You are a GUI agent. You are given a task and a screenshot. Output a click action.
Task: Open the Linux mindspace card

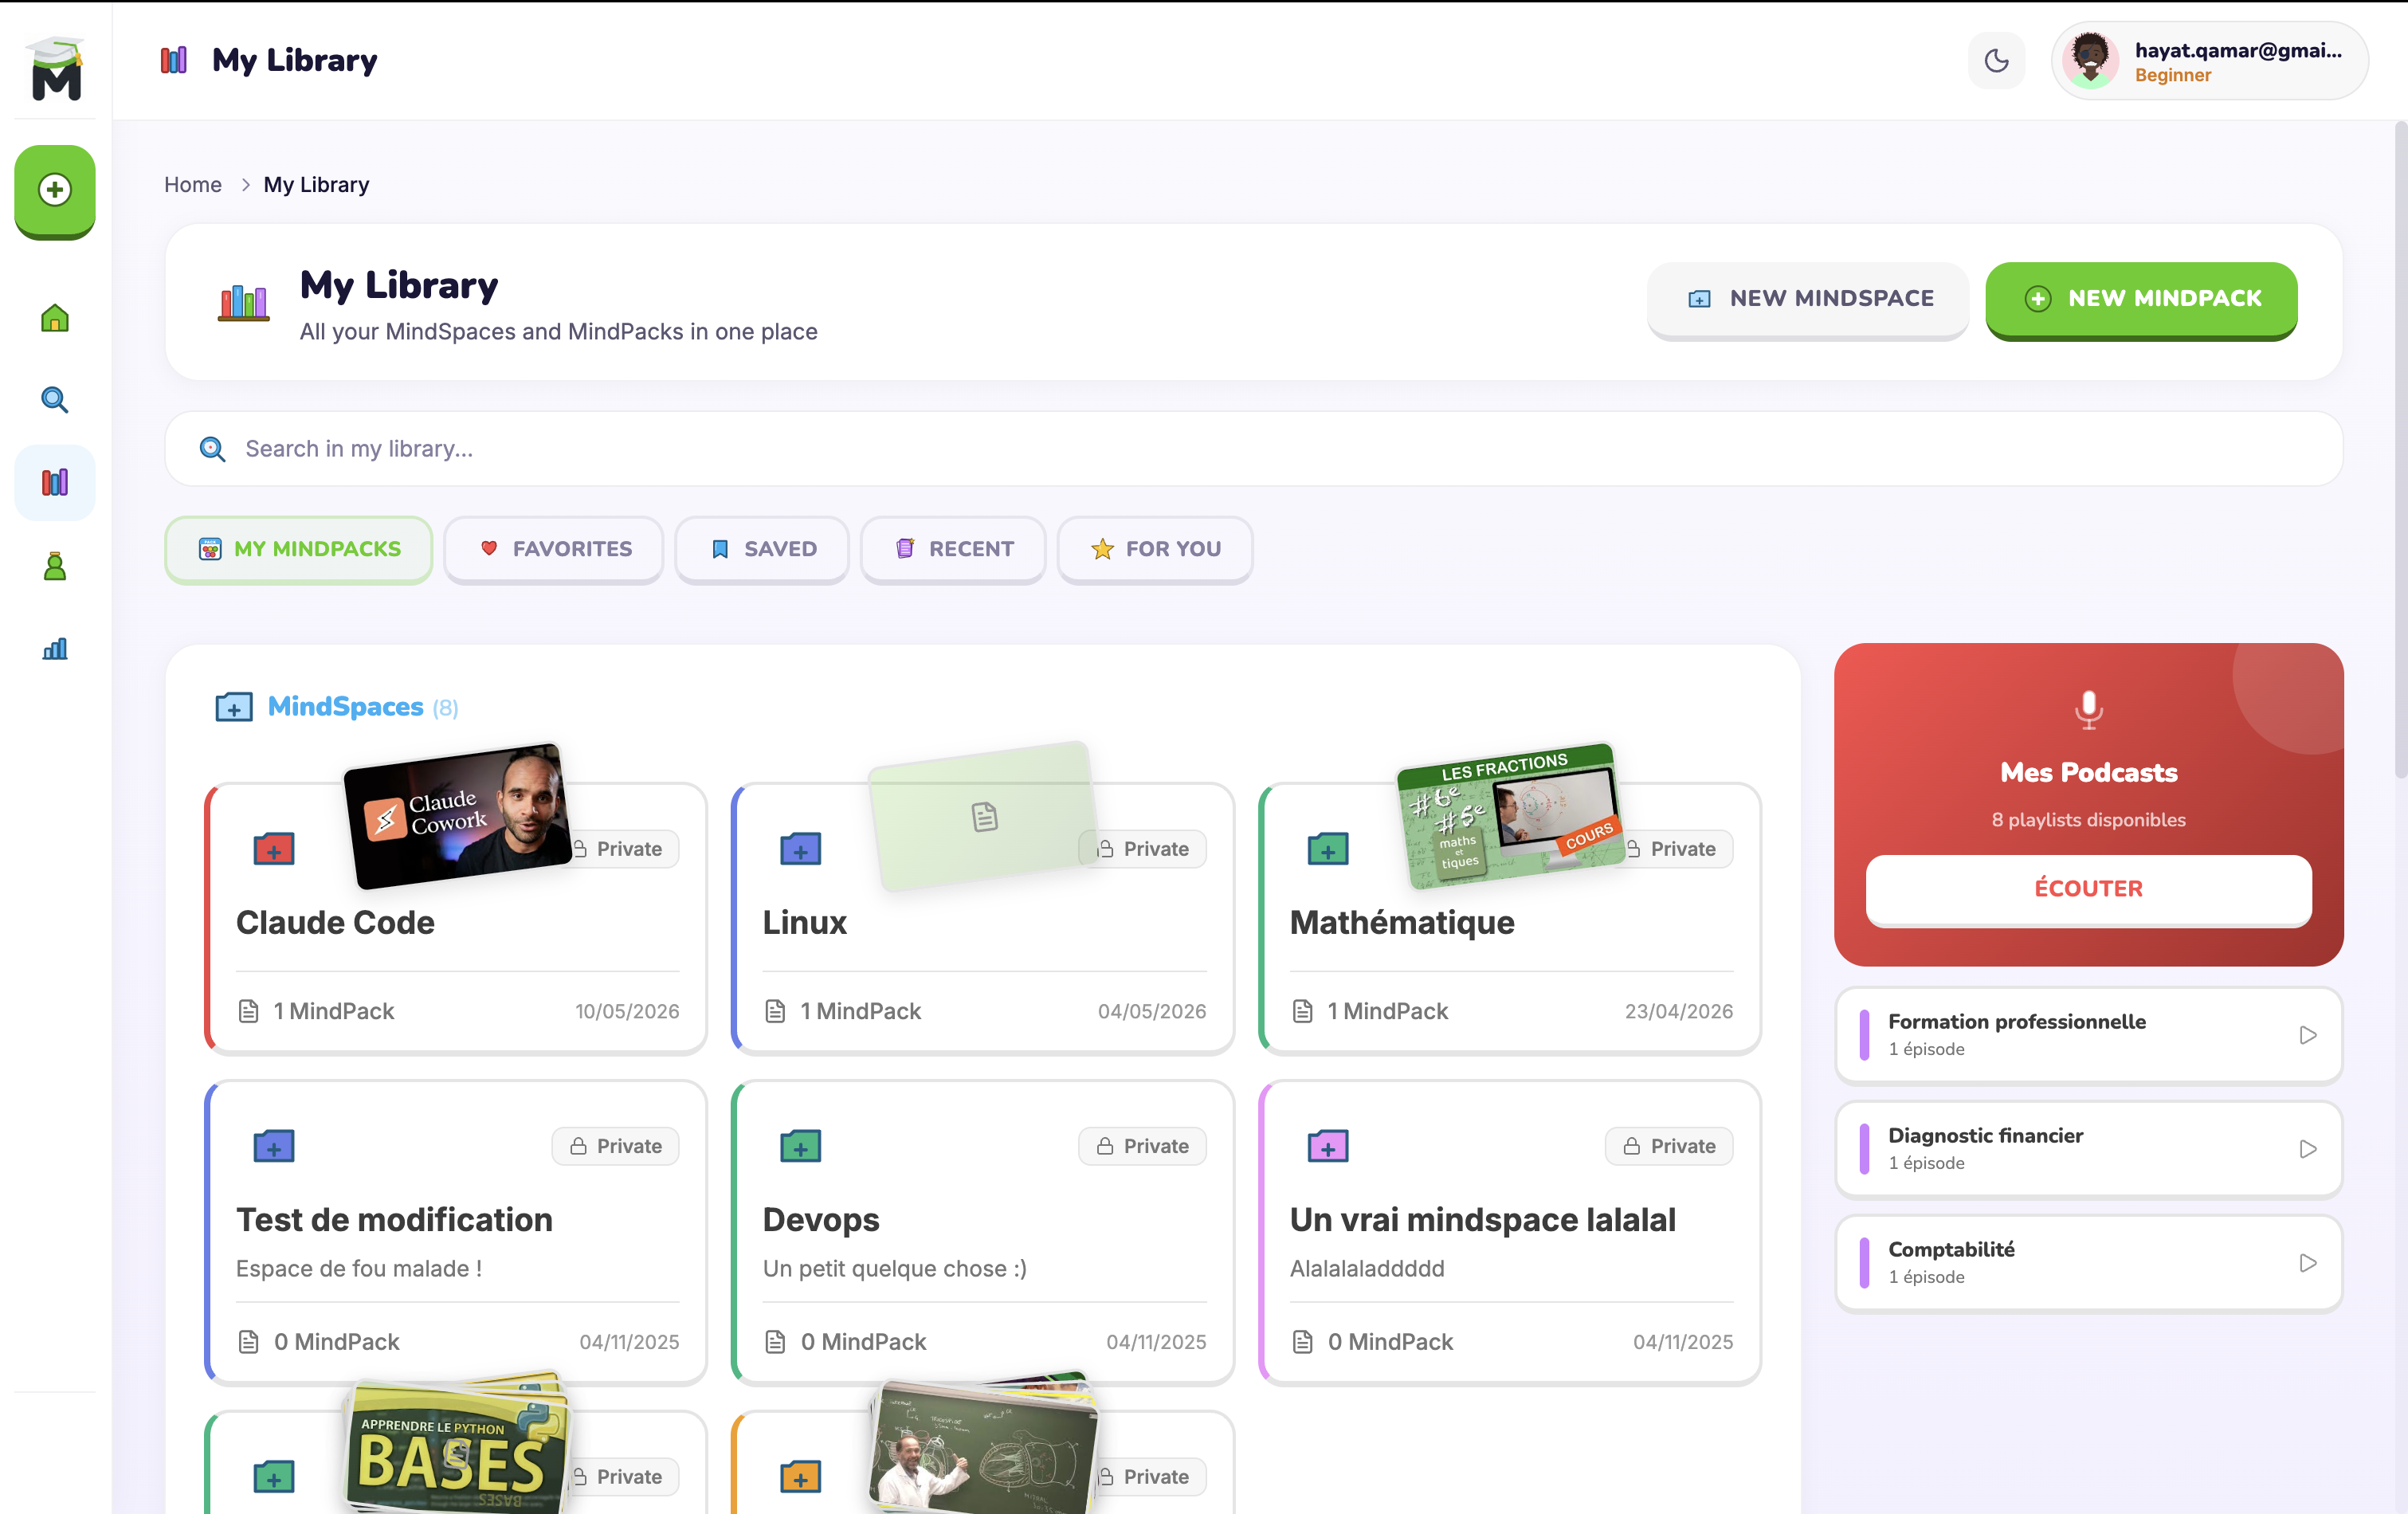pyautogui.click(x=983, y=918)
